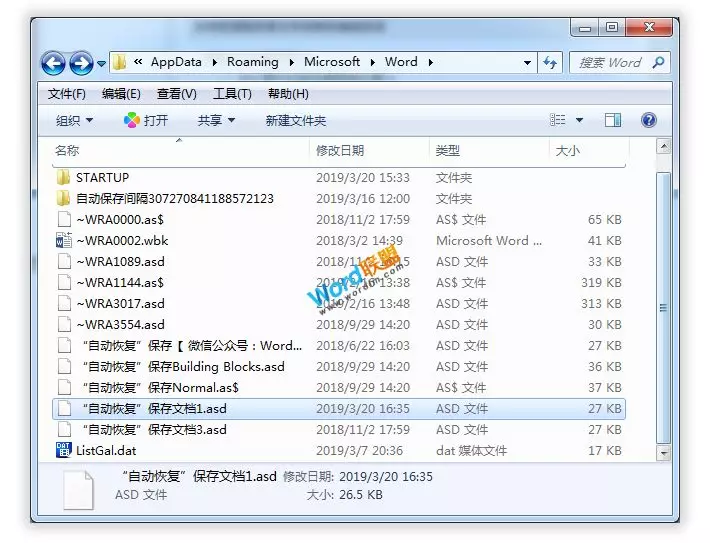Select file icon of ~WRA1144.as$
Image resolution: width=710 pixels, height=543 pixels.
pyautogui.click(x=64, y=283)
